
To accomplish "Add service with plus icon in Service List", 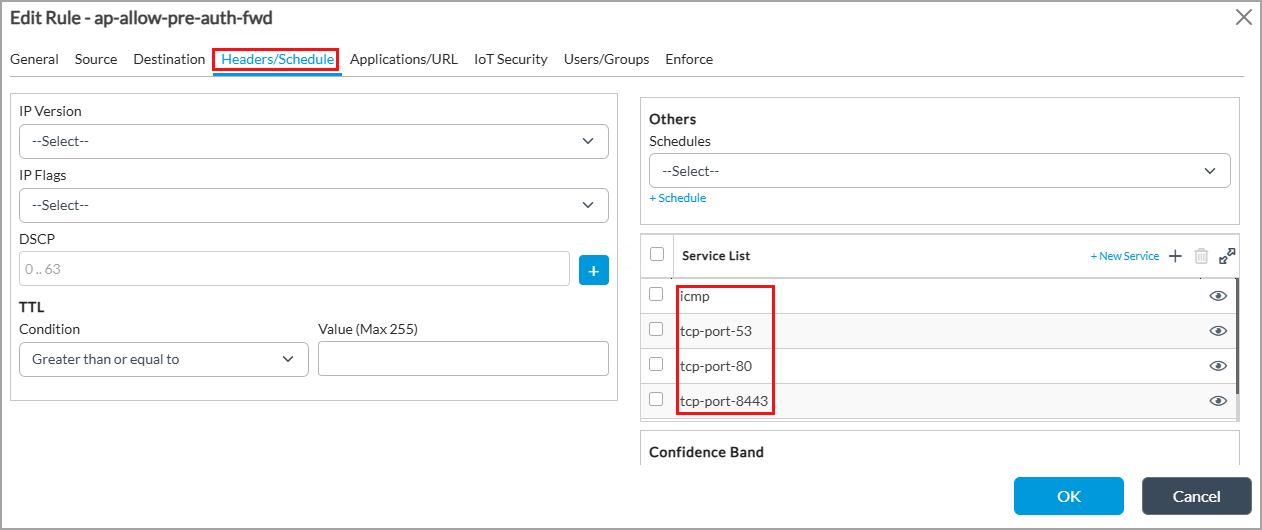I will coord(1176,256).
